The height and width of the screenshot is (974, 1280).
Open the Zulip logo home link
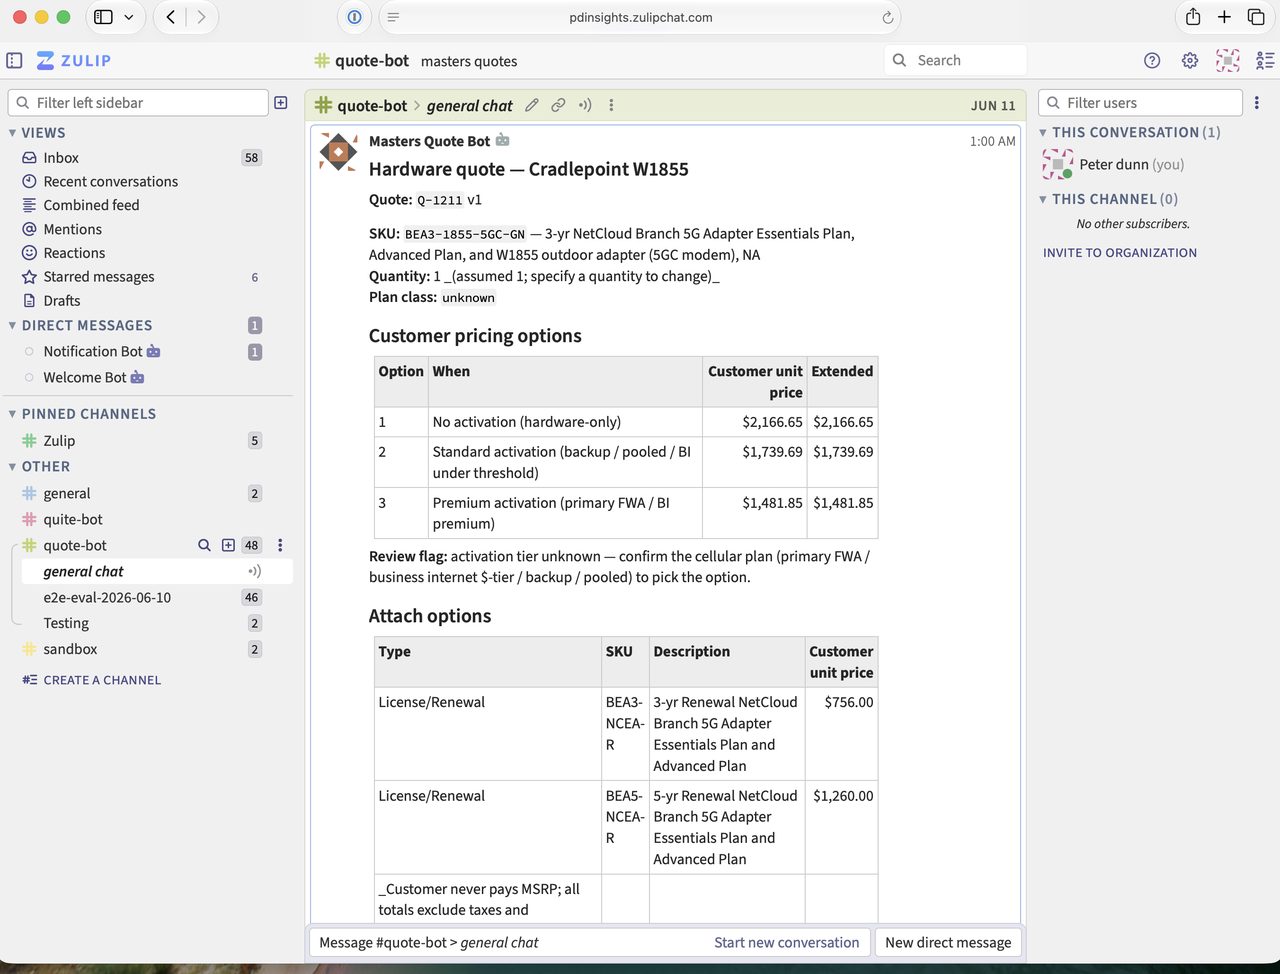click(74, 60)
